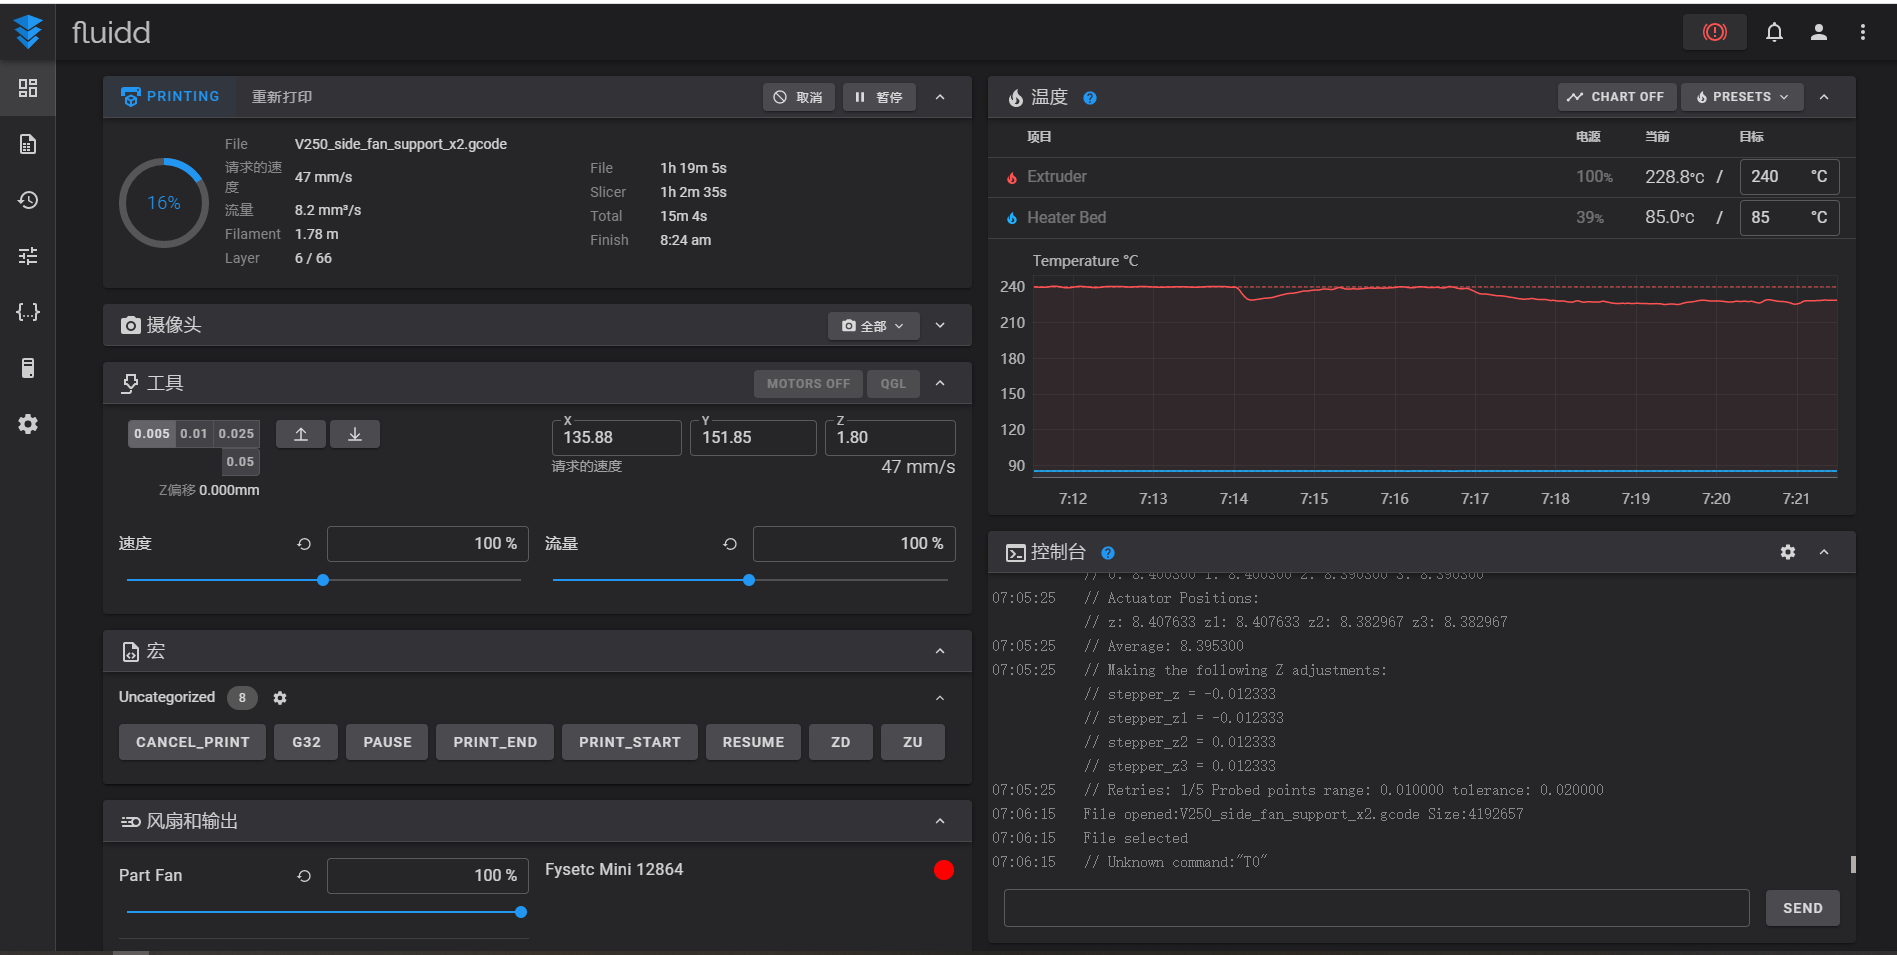Viewport: 1897px width, 955px height.
Task: Click the speed percentage field
Action: tap(428, 544)
